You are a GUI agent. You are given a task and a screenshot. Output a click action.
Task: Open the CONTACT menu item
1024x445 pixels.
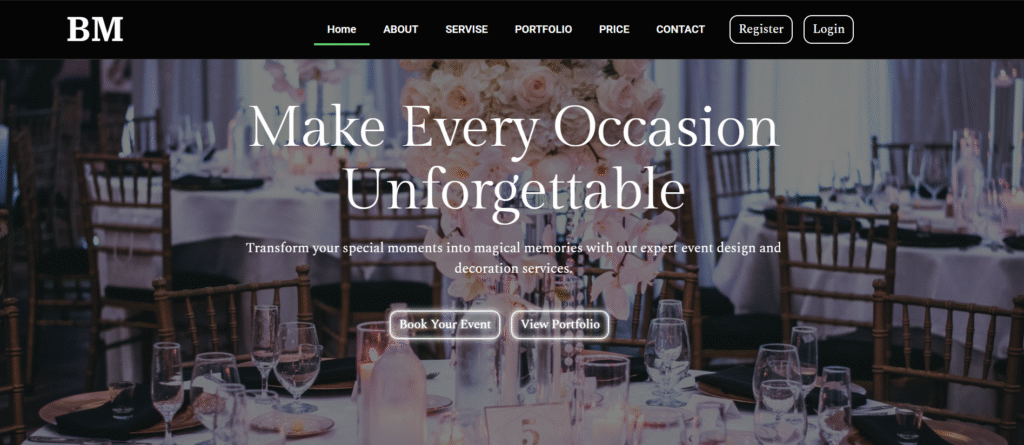[680, 29]
